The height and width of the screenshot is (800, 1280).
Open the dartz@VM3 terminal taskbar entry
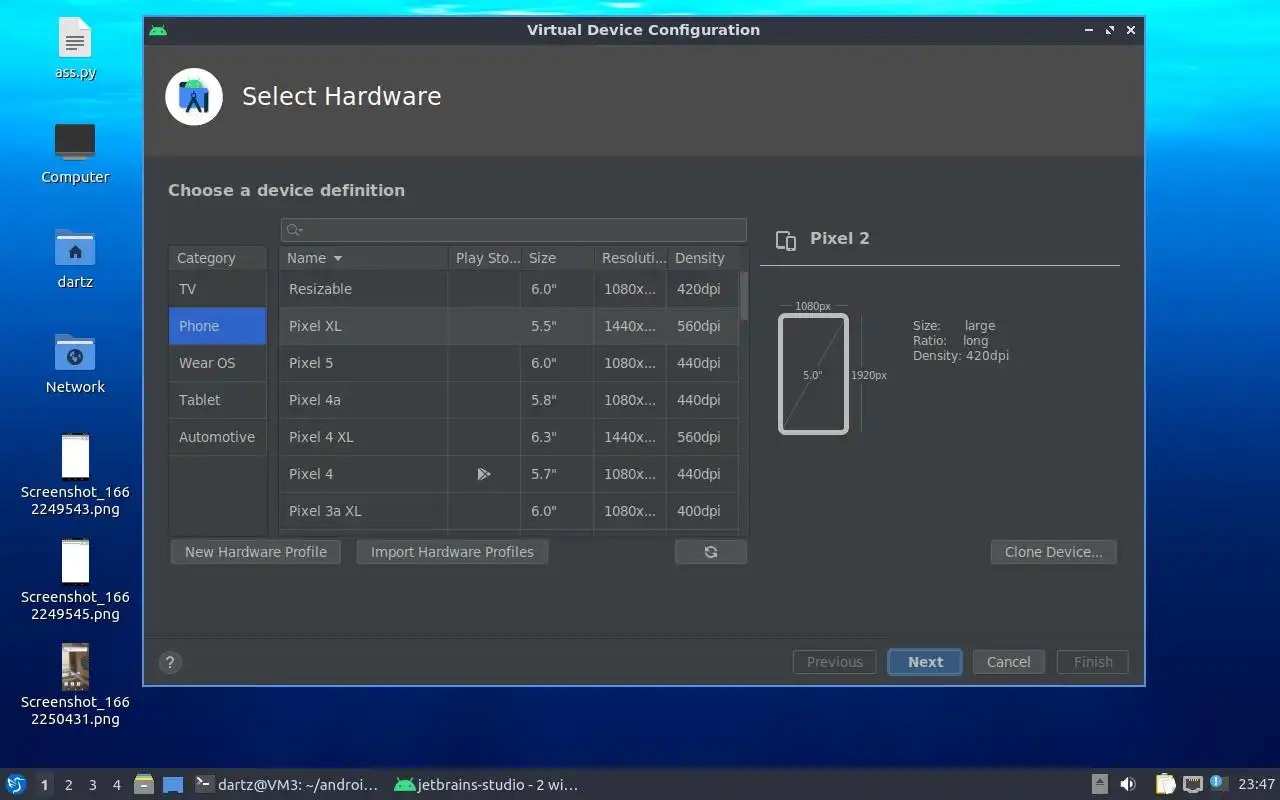(288, 785)
